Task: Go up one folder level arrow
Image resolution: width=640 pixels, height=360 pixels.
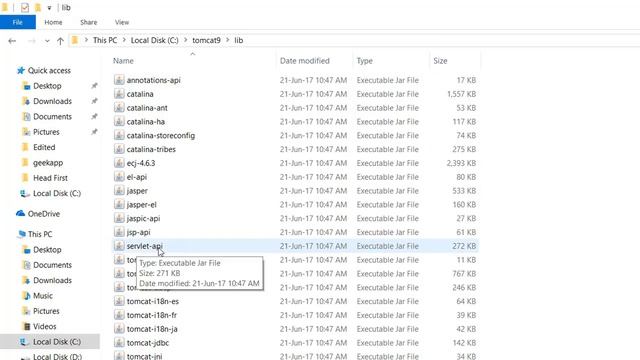Action: pos(60,41)
